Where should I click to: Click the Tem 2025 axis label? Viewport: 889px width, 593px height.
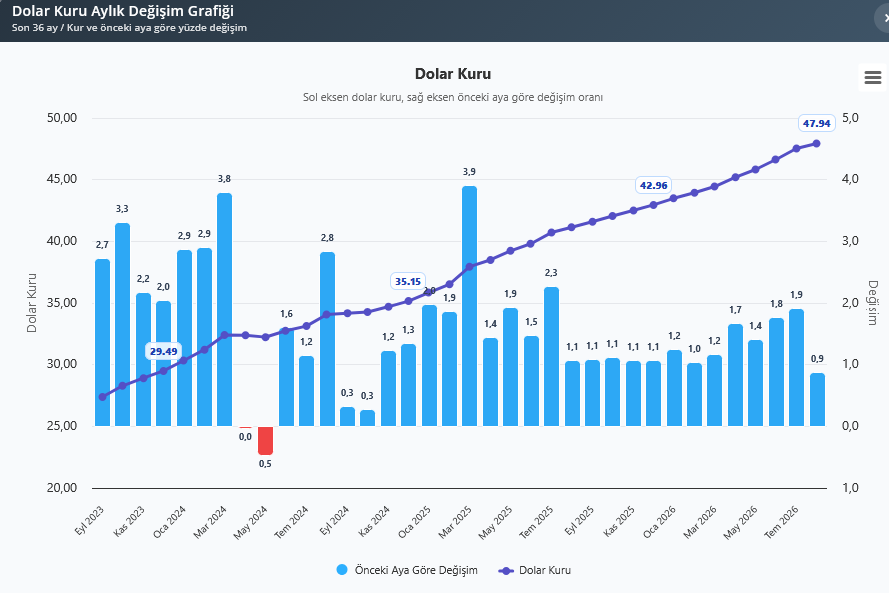click(536, 522)
